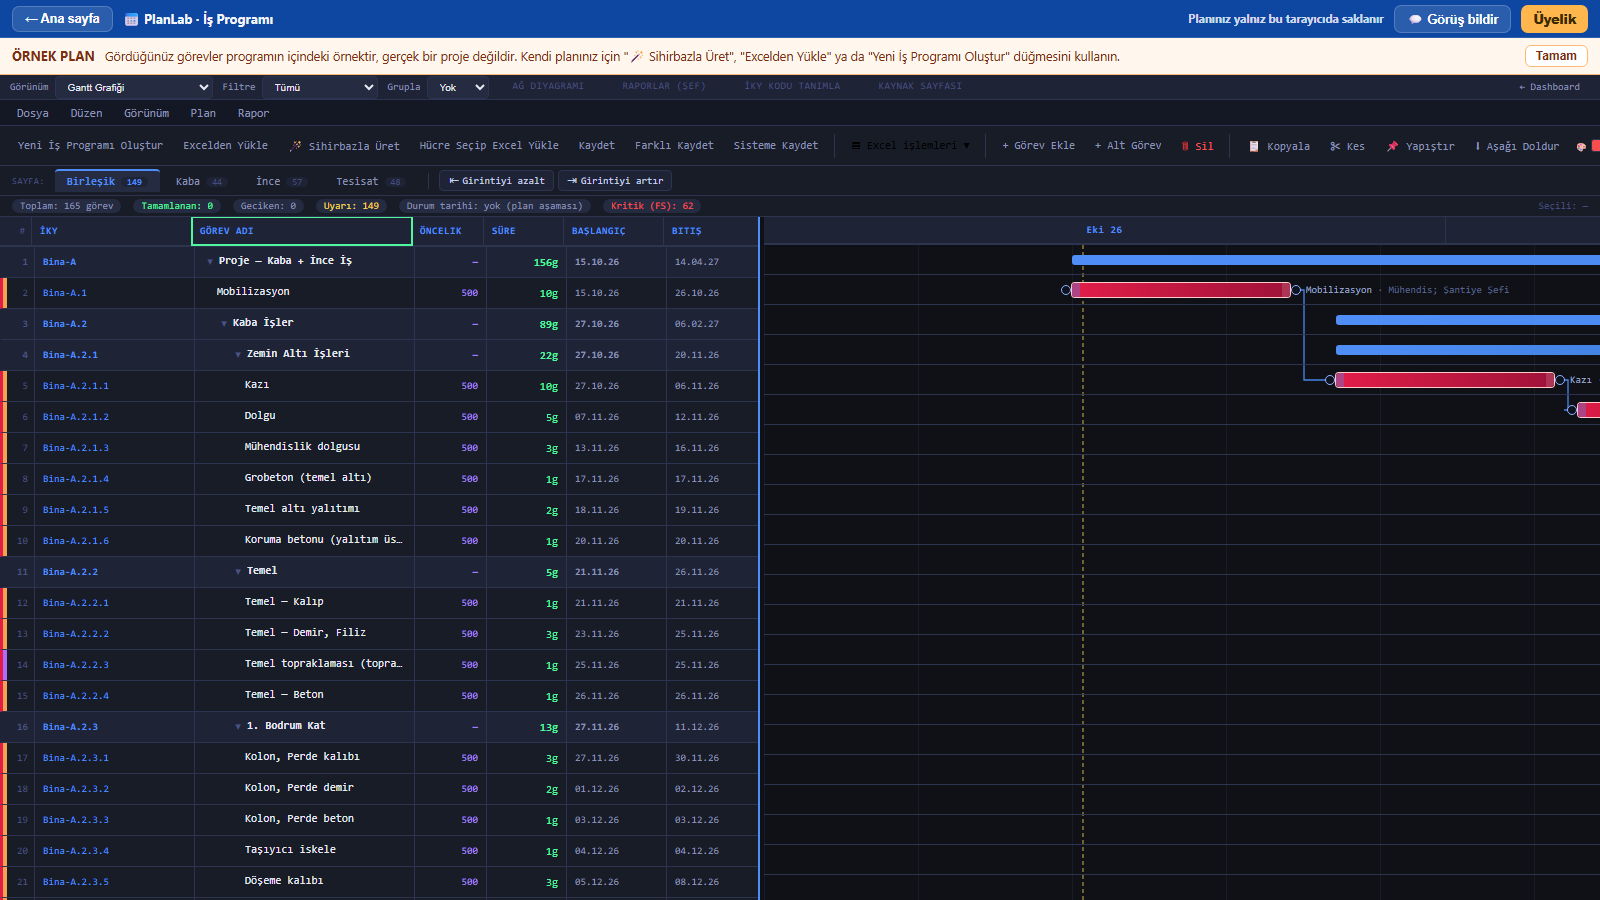
Task: Open the color palette icon in toolbar
Action: click(x=1581, y=146)
